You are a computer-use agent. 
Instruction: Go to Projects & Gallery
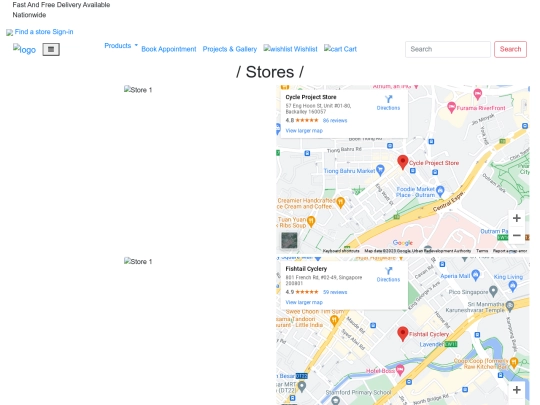pos(230,49)
